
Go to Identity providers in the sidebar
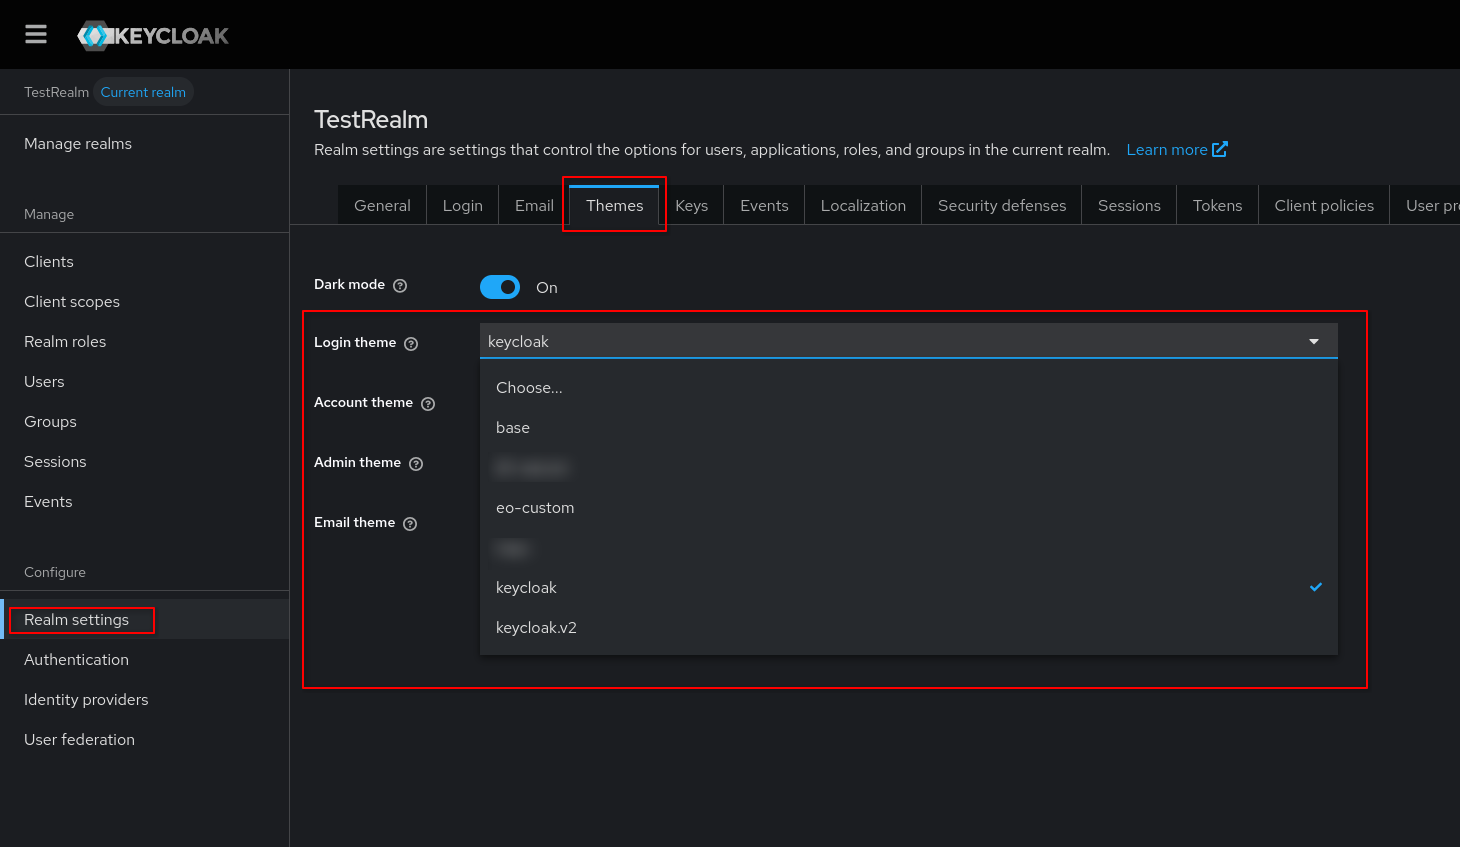[x=144, y=700]
